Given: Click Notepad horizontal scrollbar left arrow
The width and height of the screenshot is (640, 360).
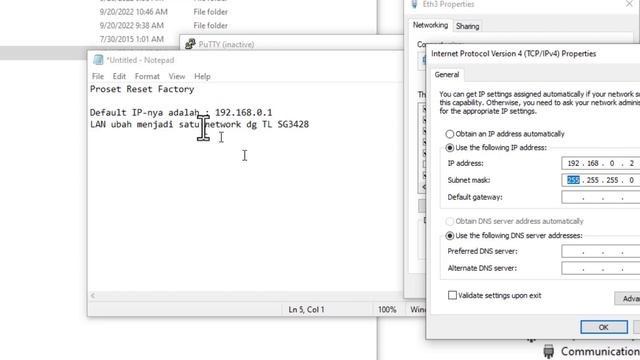Looking at the screenshot, I should pyautogui.click(x=93, y=296).
